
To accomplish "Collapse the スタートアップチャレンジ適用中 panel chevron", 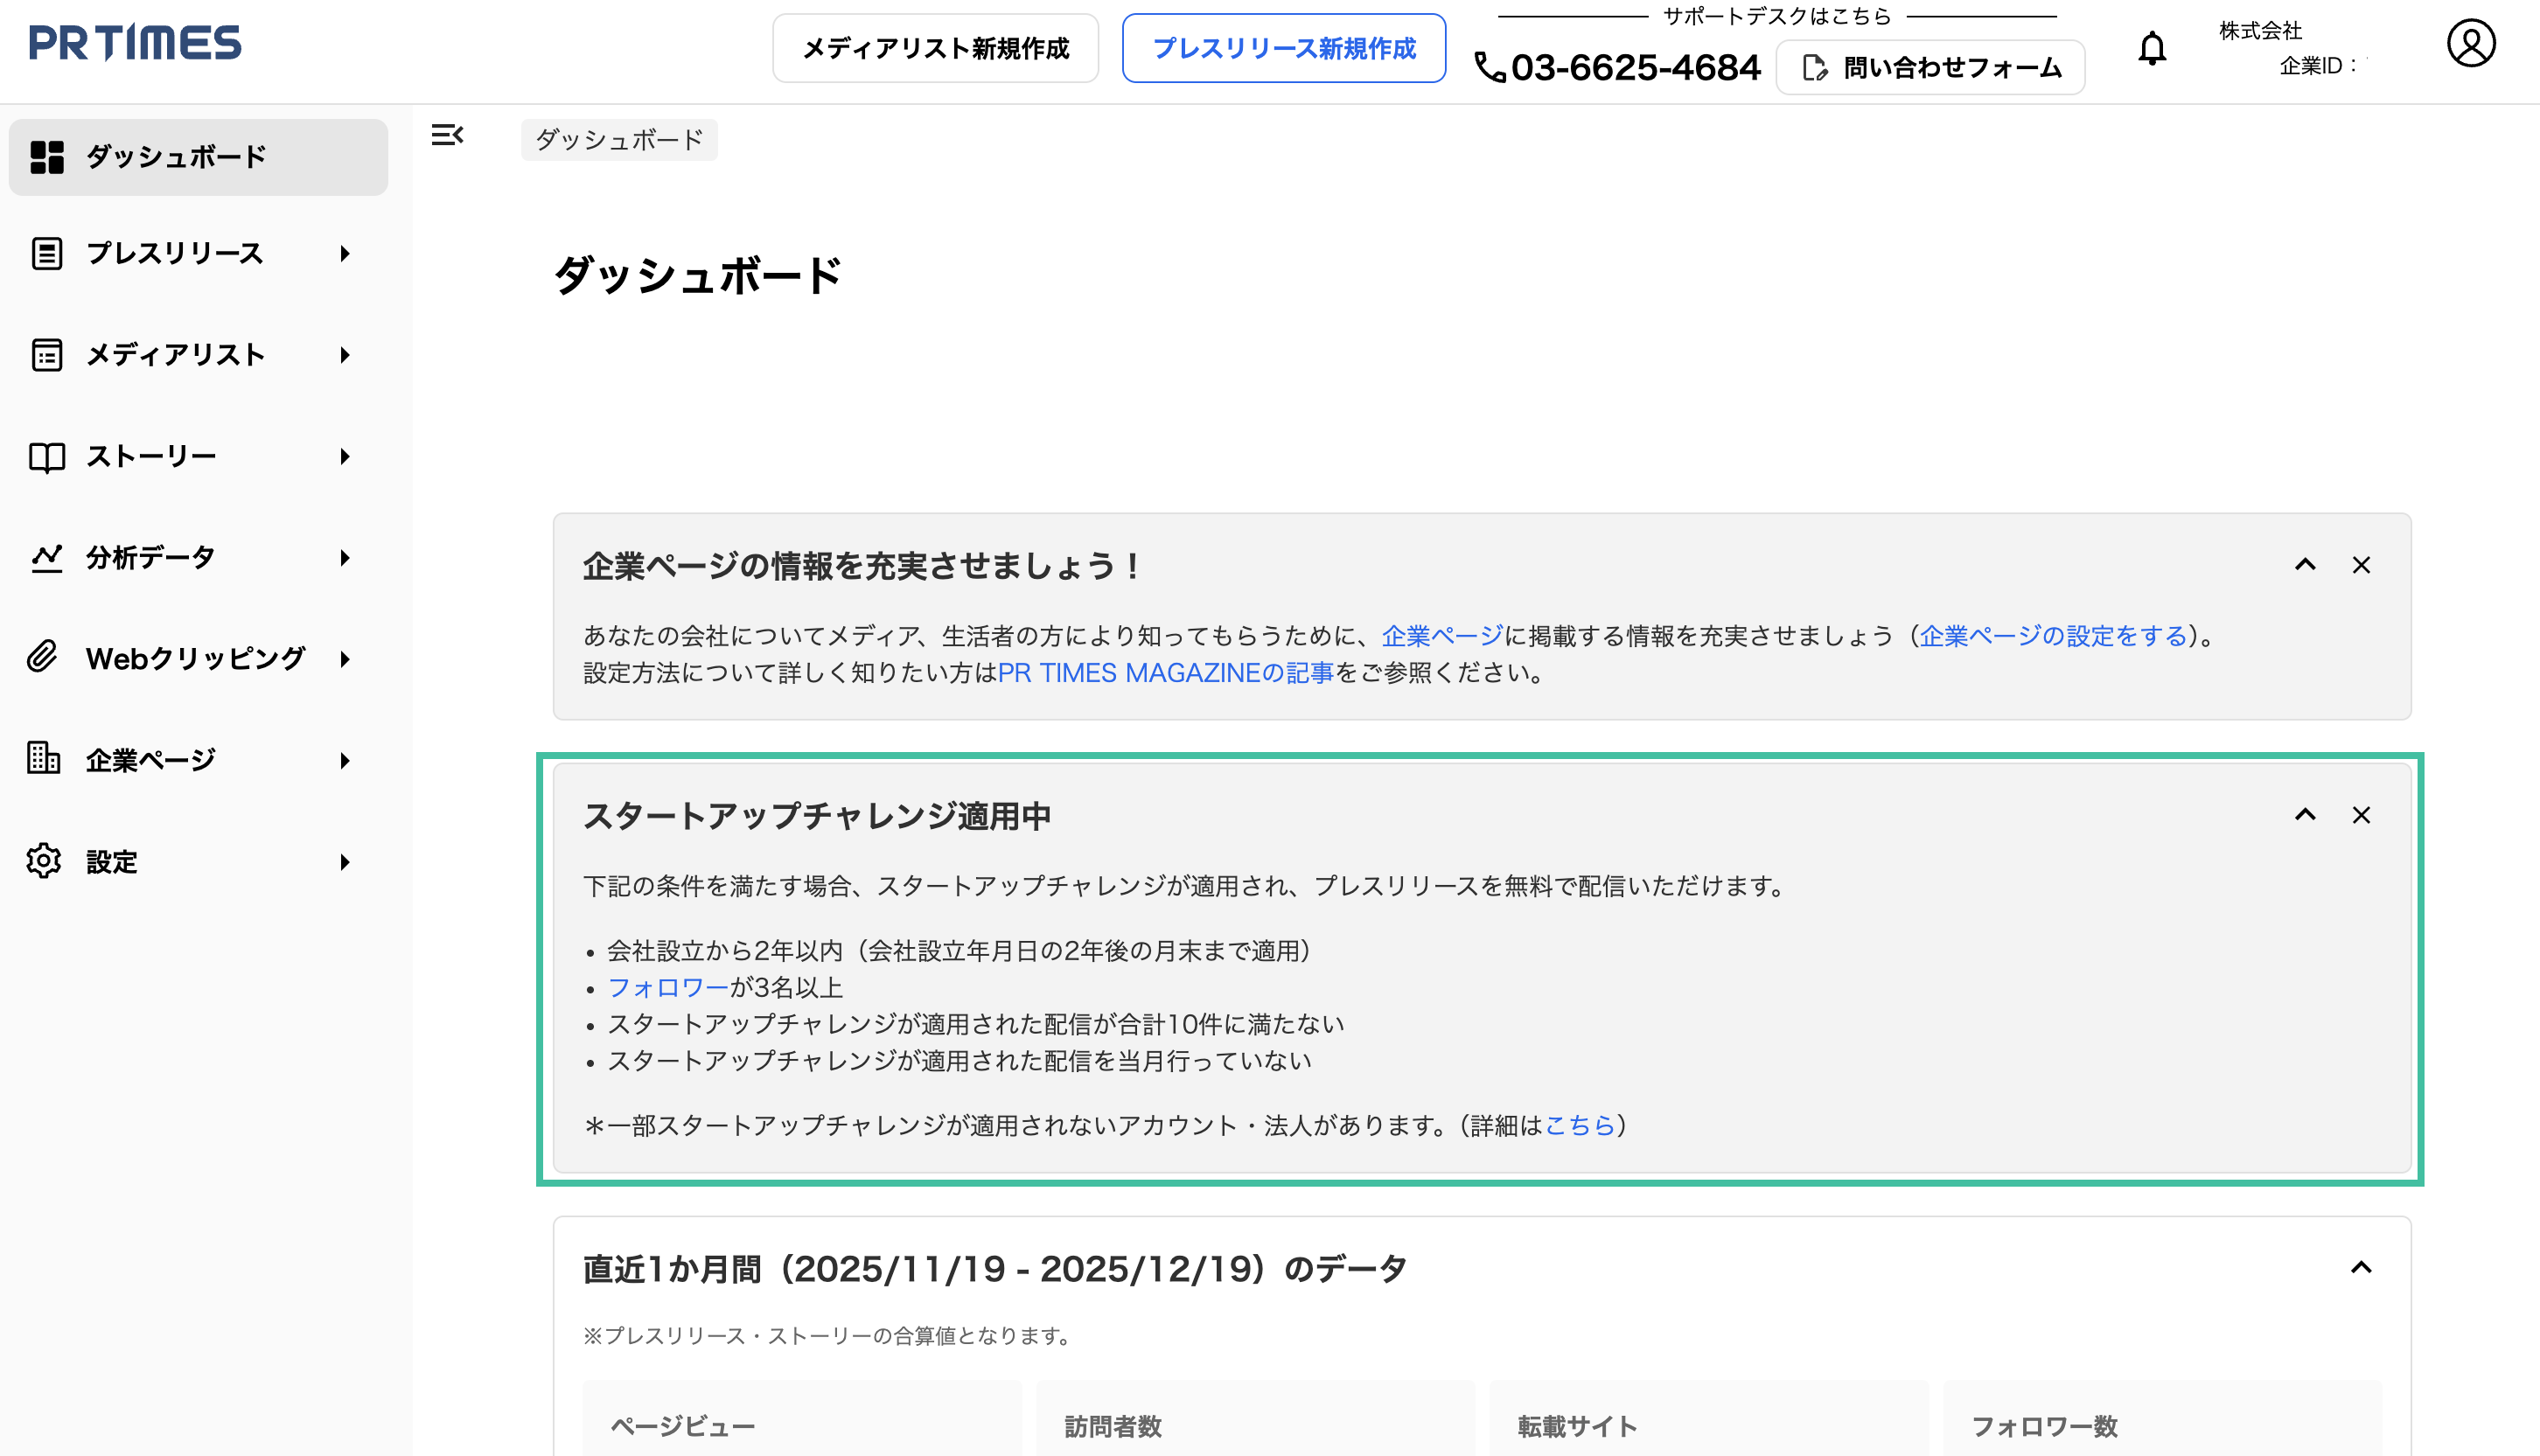I will click(2304, 815).
